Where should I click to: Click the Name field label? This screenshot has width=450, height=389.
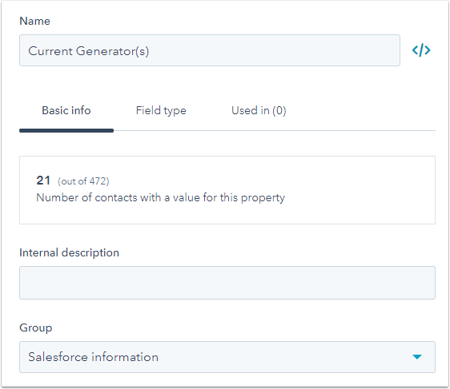point(35,21)
